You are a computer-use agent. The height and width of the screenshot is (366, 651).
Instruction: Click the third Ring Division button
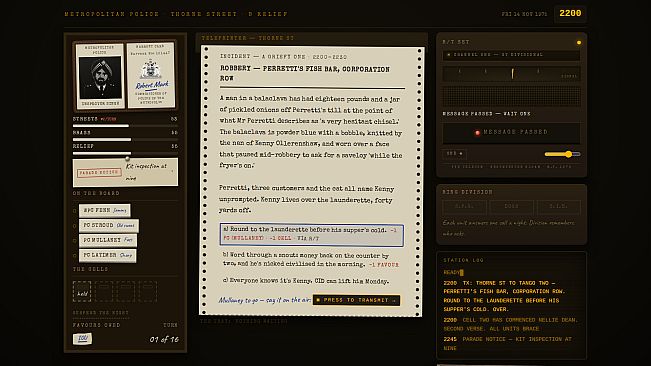tap(558, 207)
